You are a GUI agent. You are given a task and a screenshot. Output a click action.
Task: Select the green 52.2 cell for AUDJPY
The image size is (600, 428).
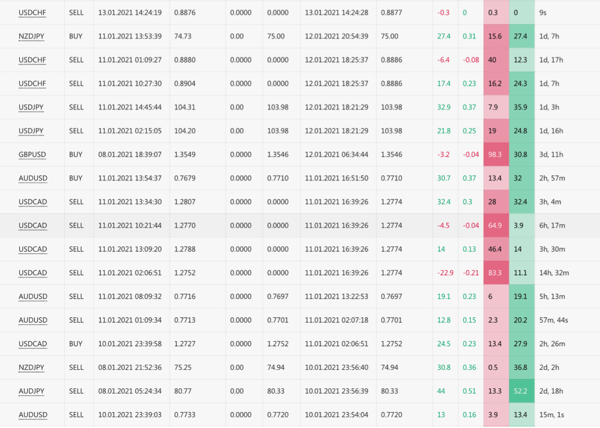520,390
